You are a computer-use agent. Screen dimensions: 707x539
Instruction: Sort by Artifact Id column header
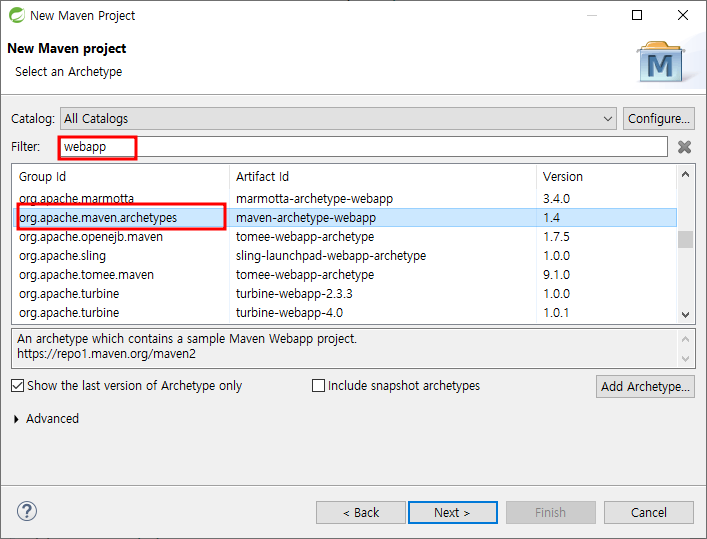coord(383,176)
